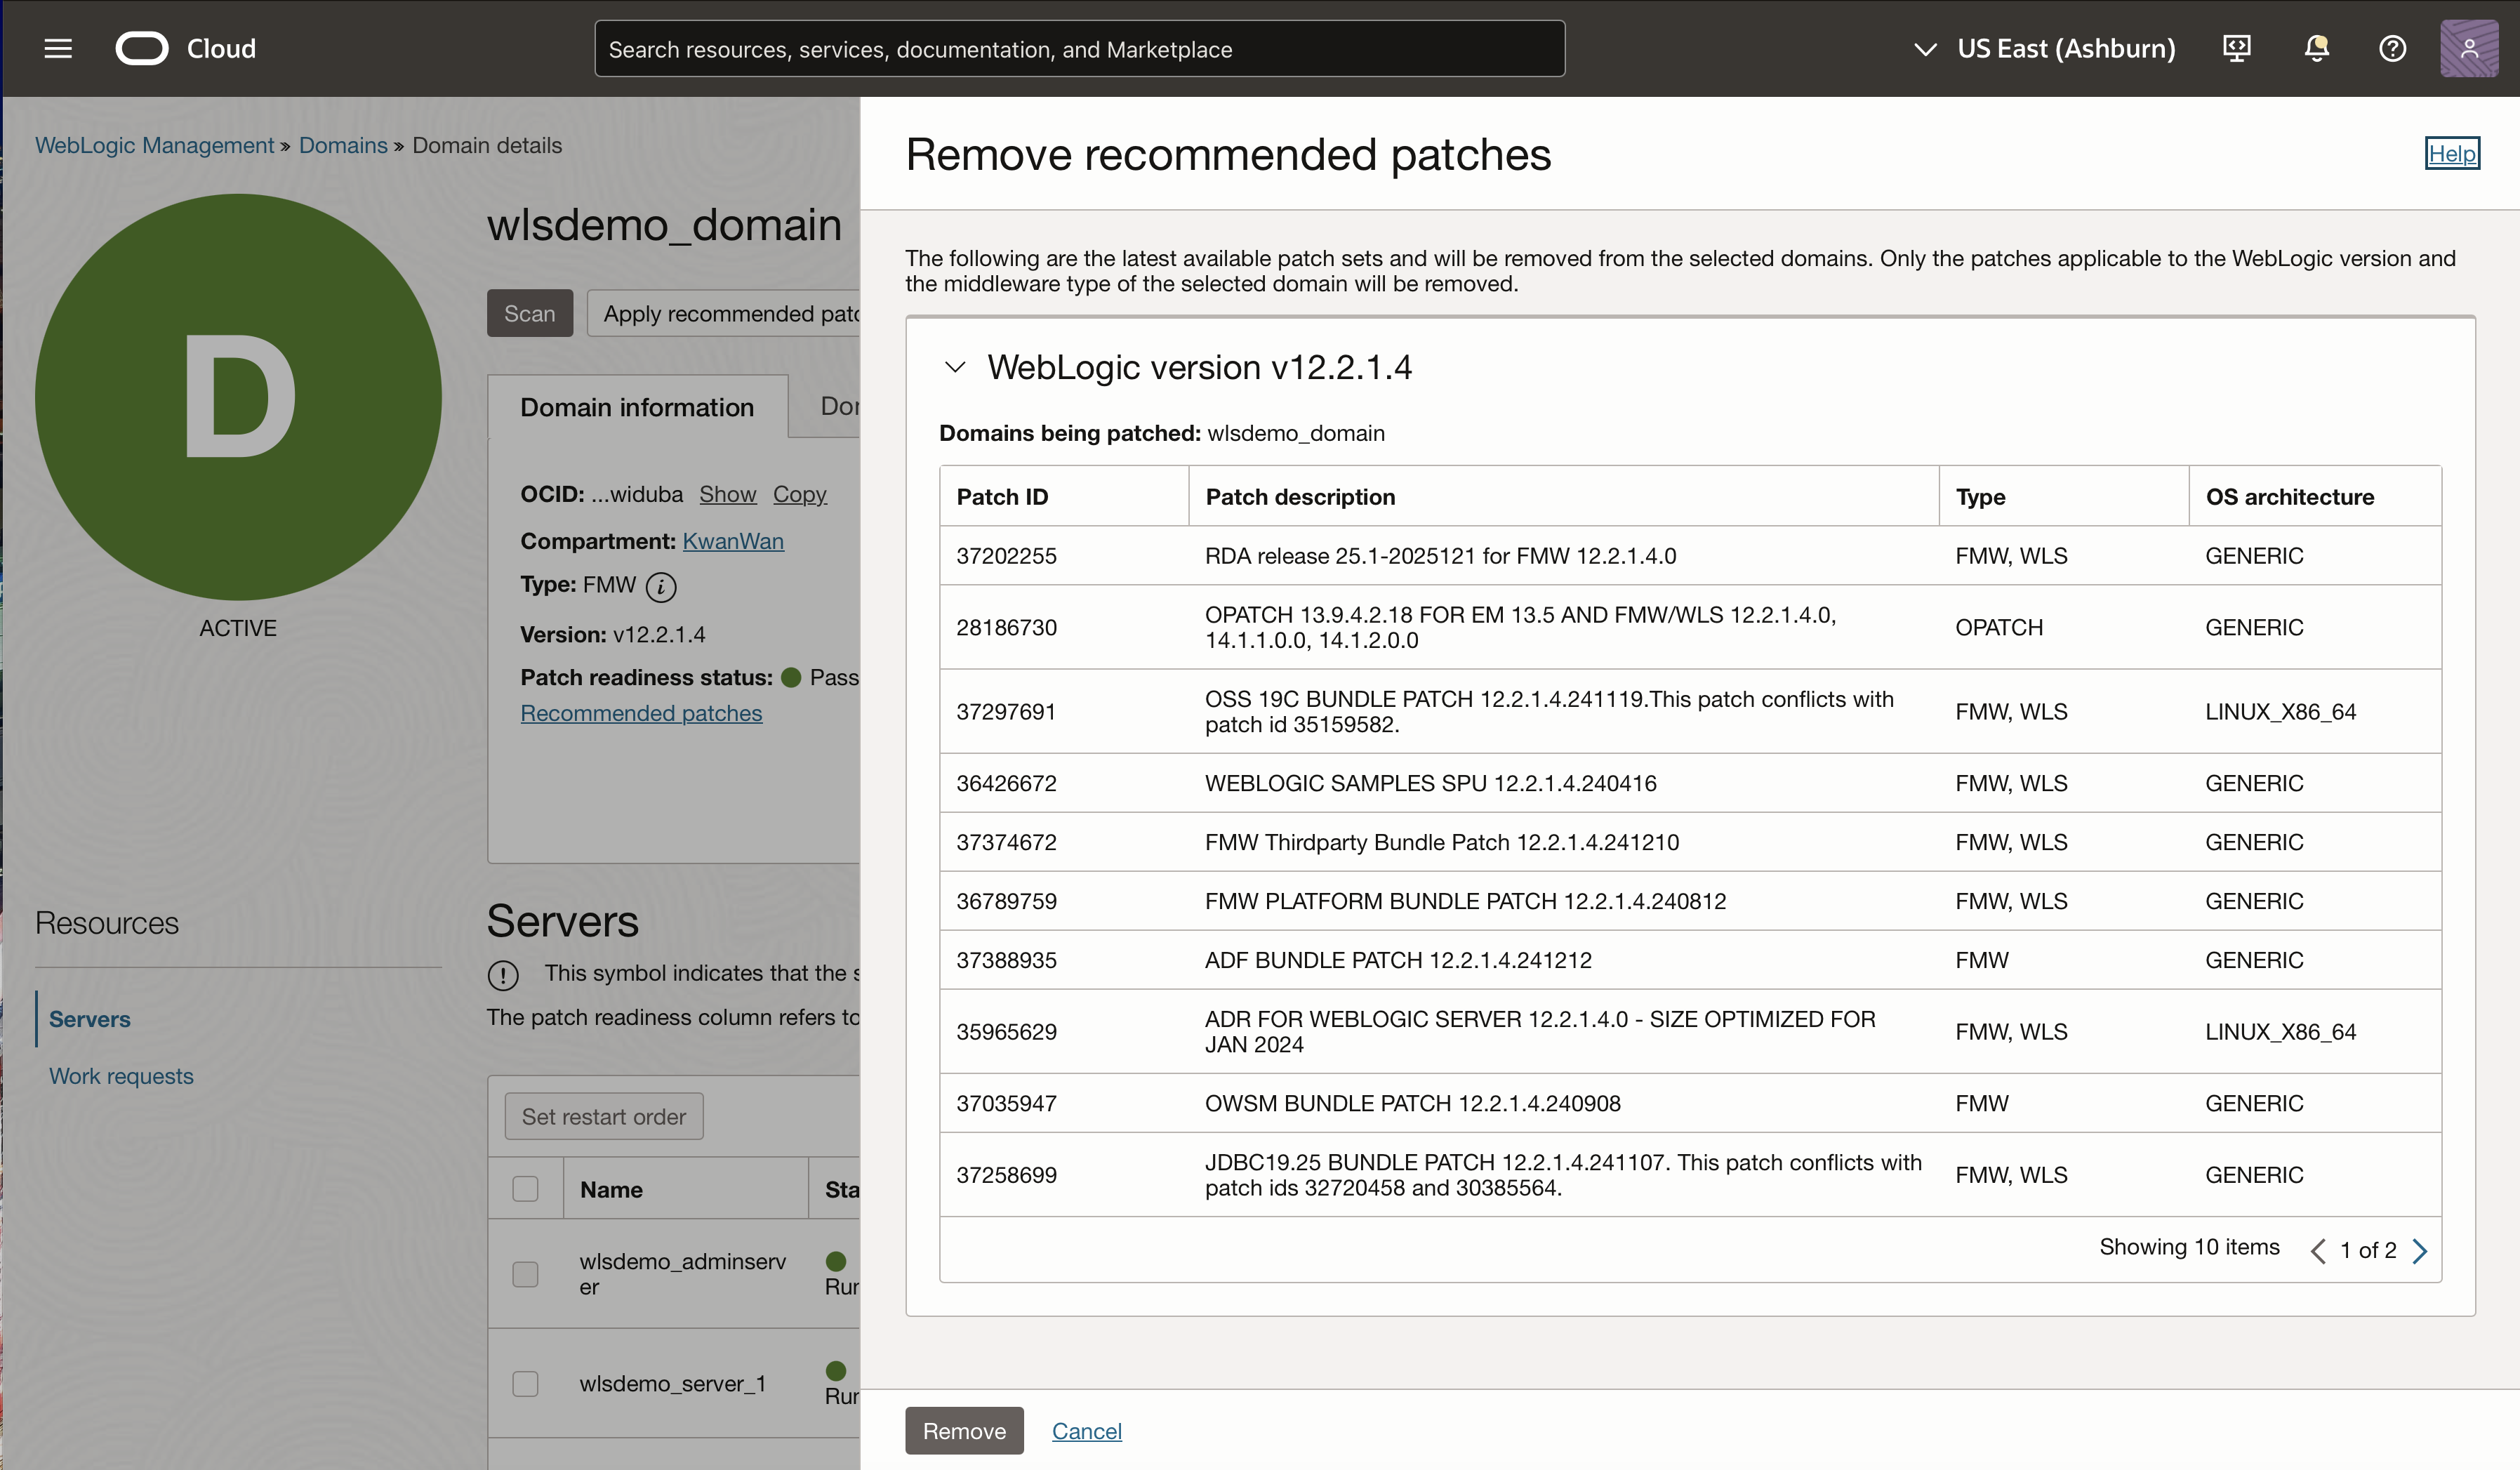Click the info icon next to Type FMW
Image resolution: width=2520 pixels, height=1470 pixels.
(662, 588)
